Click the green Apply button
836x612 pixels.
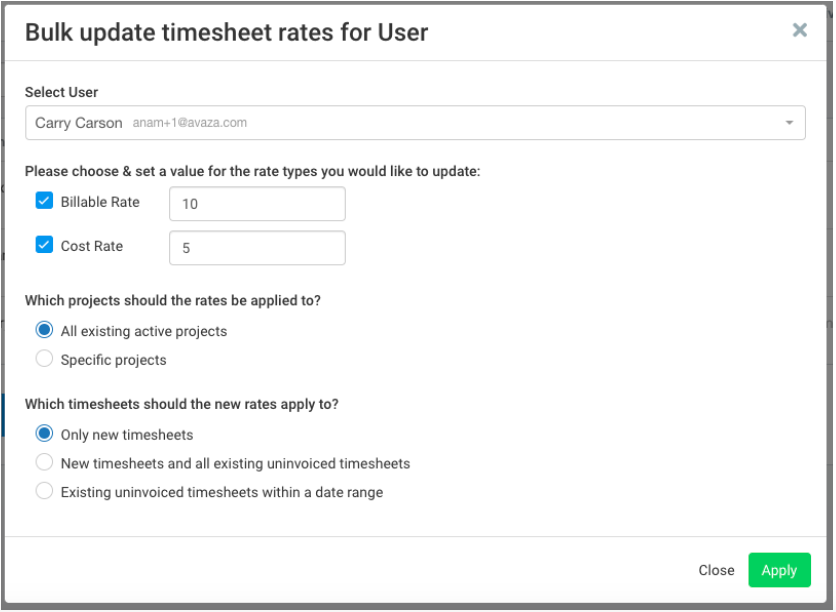click(778, 570)
